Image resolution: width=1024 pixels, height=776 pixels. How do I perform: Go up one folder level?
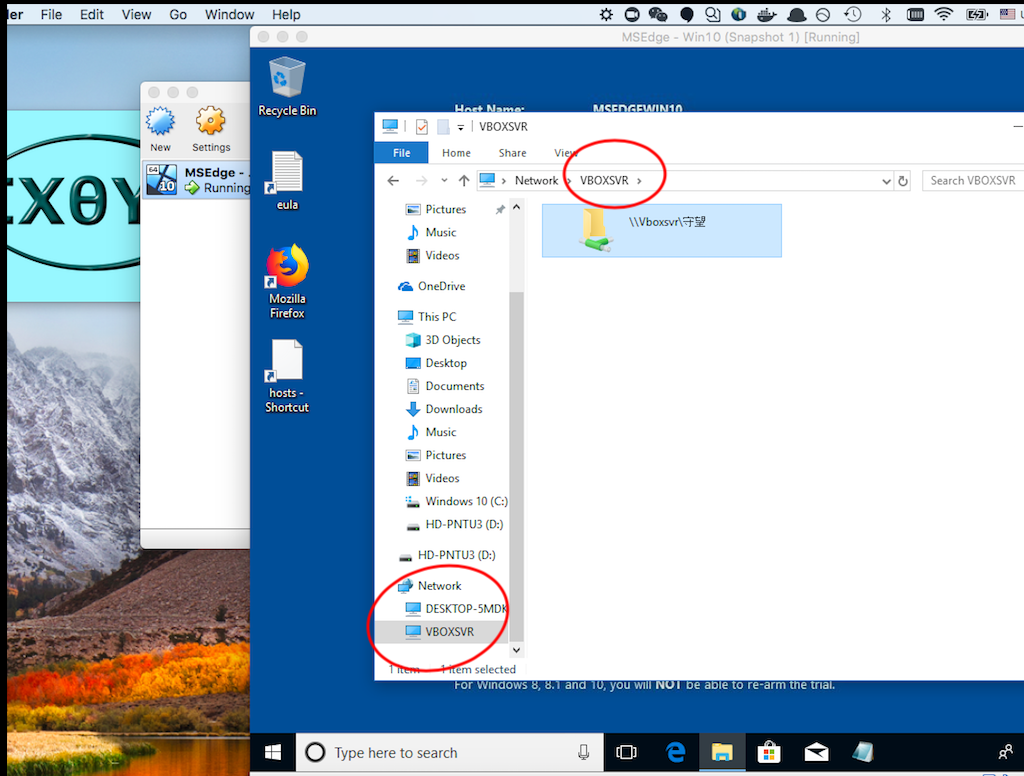tap(464, 181)
